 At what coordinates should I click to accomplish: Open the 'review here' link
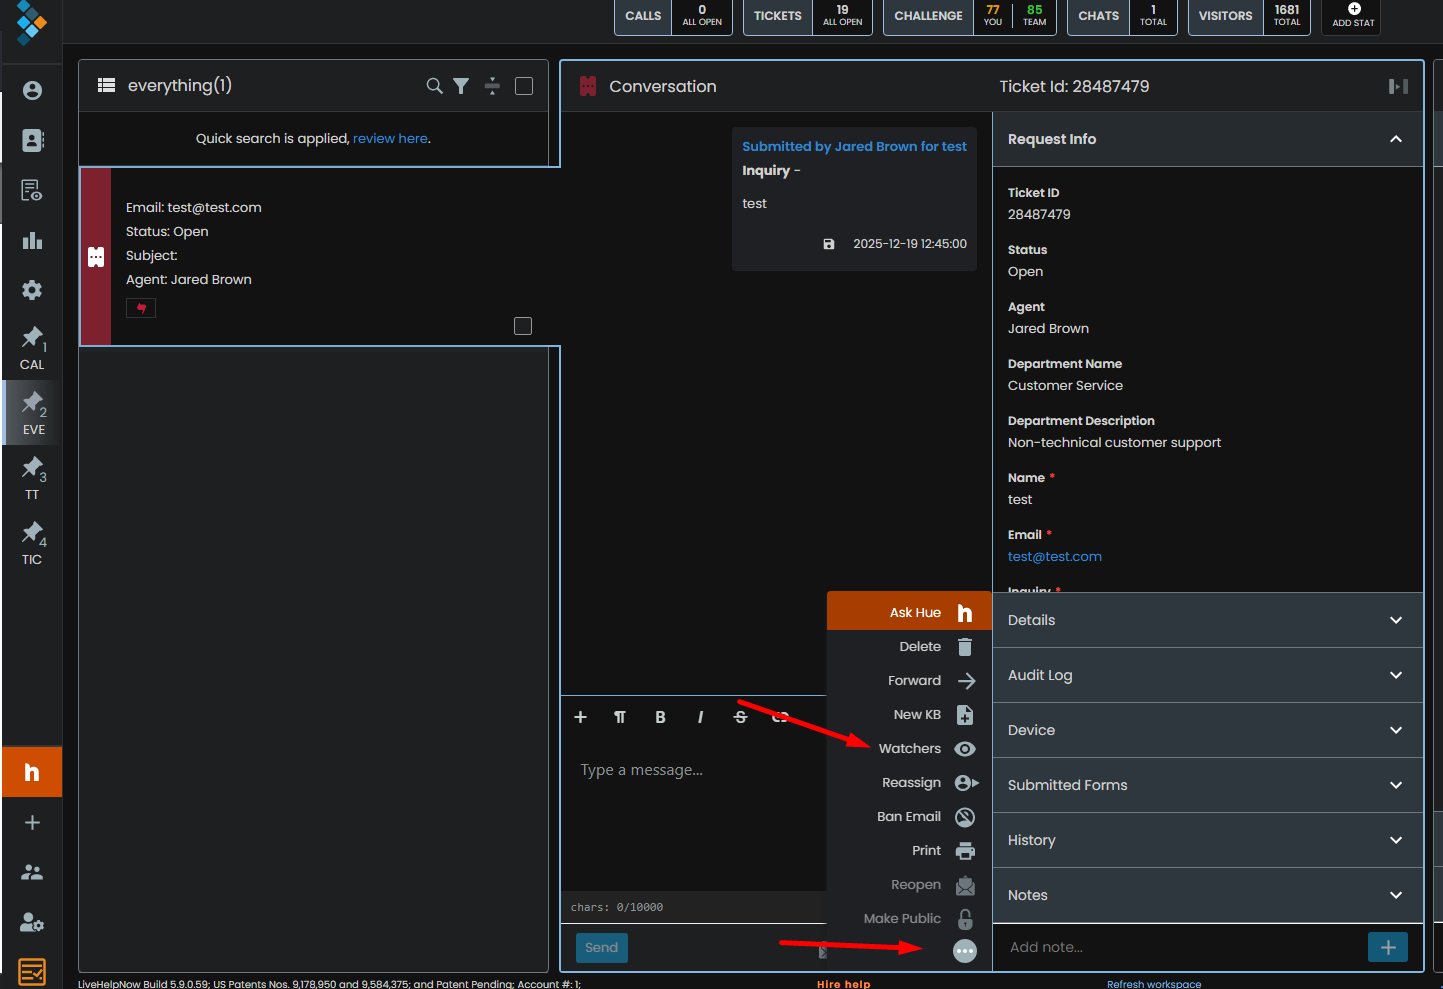tap(390, 139)
